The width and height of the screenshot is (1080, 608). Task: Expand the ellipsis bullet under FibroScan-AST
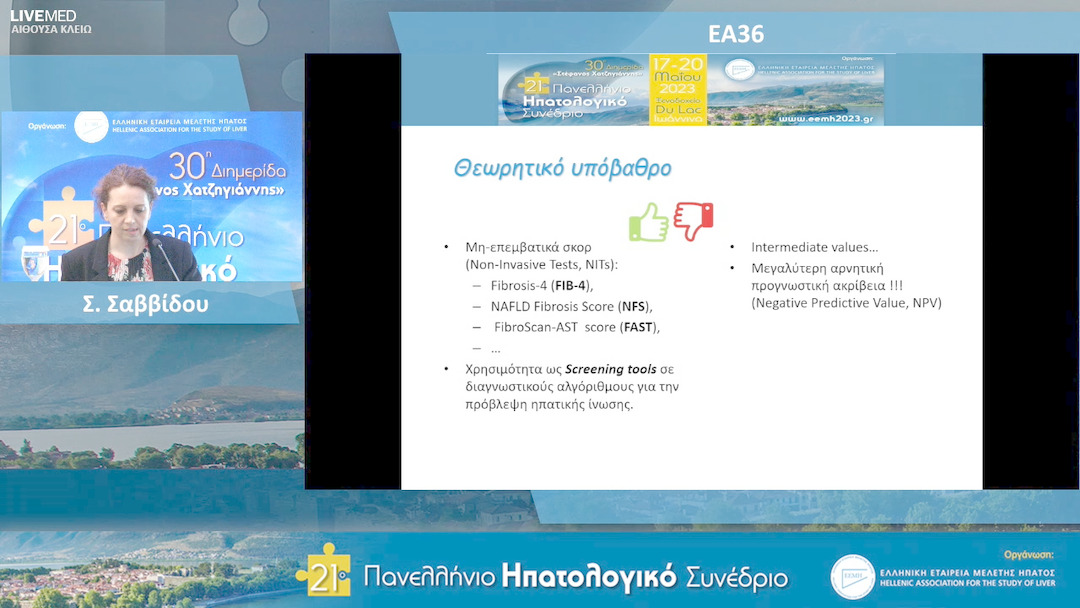tap(494, 348)
